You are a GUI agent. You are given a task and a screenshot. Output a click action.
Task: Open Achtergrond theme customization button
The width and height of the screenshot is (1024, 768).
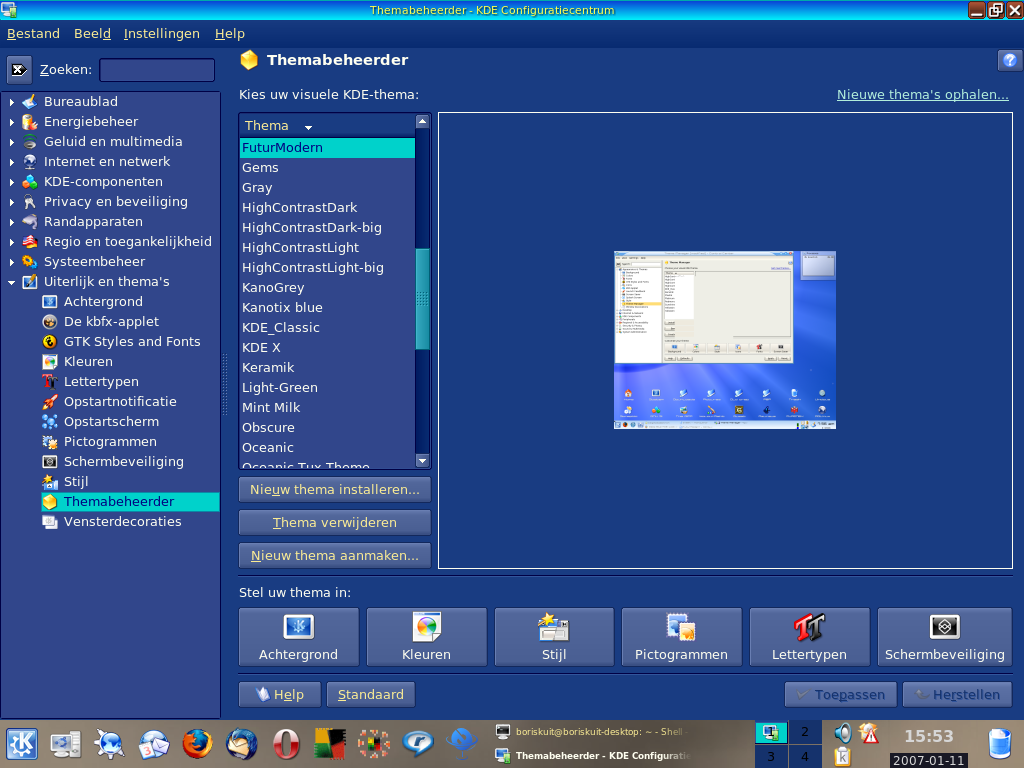click(298, 637)
